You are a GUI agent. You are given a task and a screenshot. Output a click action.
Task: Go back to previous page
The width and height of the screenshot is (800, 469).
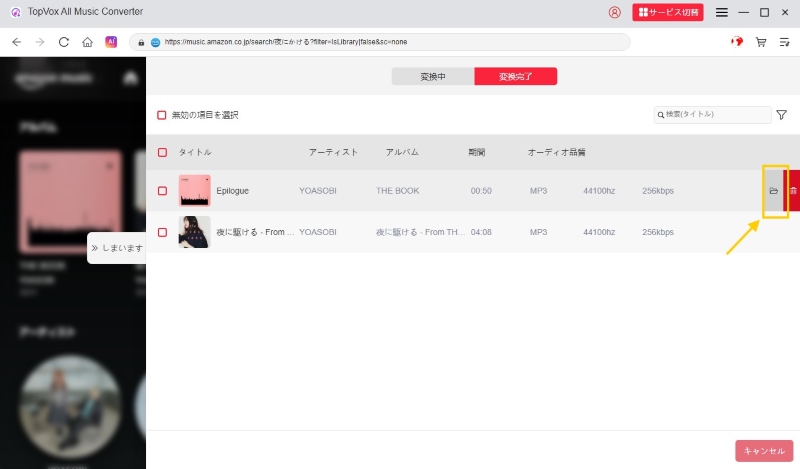[x=16, y=42]
